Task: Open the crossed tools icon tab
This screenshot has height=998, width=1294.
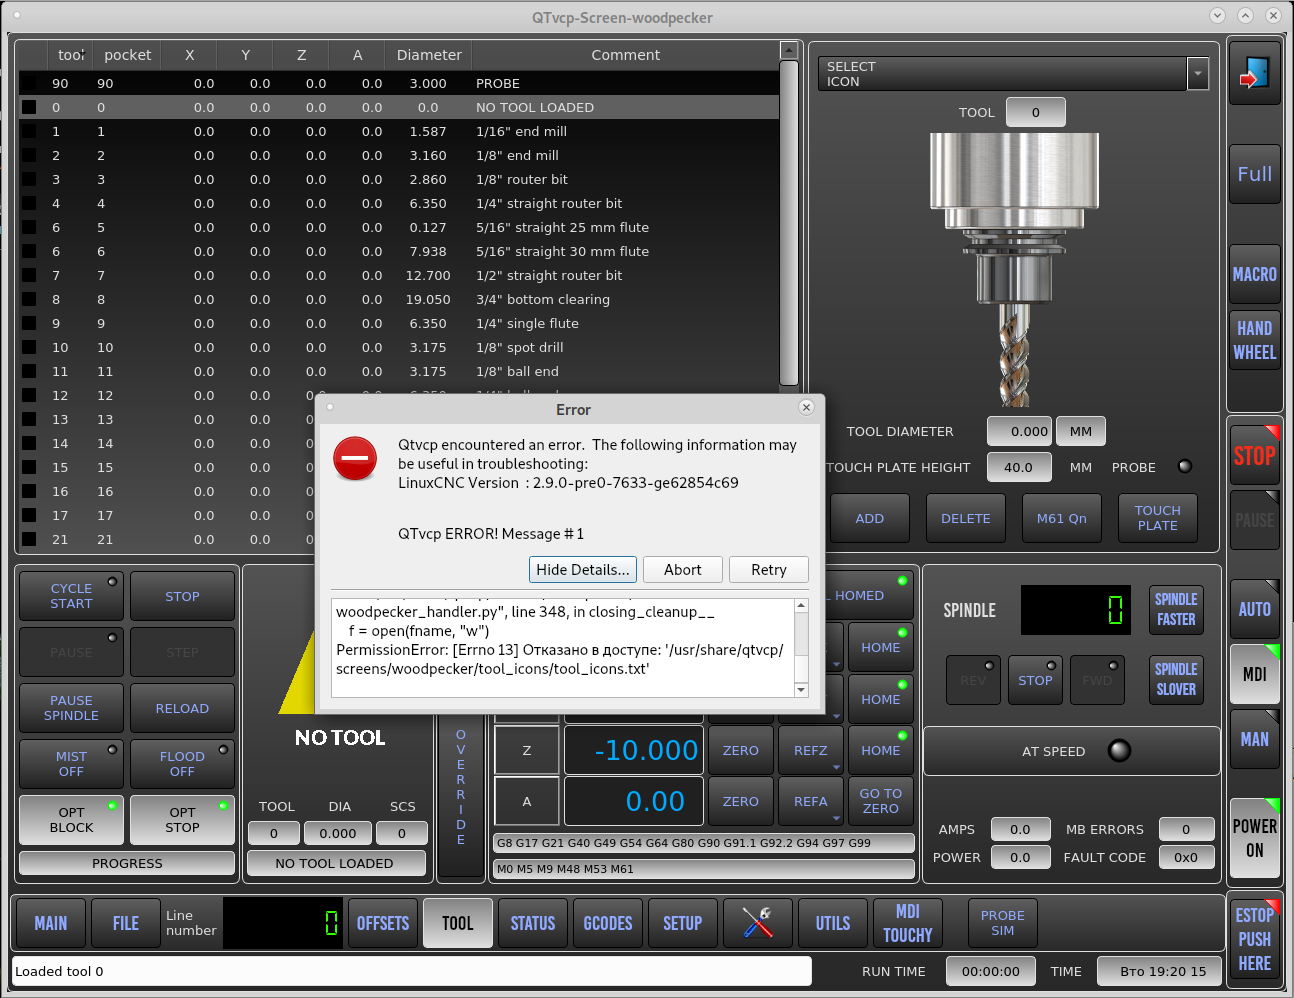Action: click(x=758, y=922)
